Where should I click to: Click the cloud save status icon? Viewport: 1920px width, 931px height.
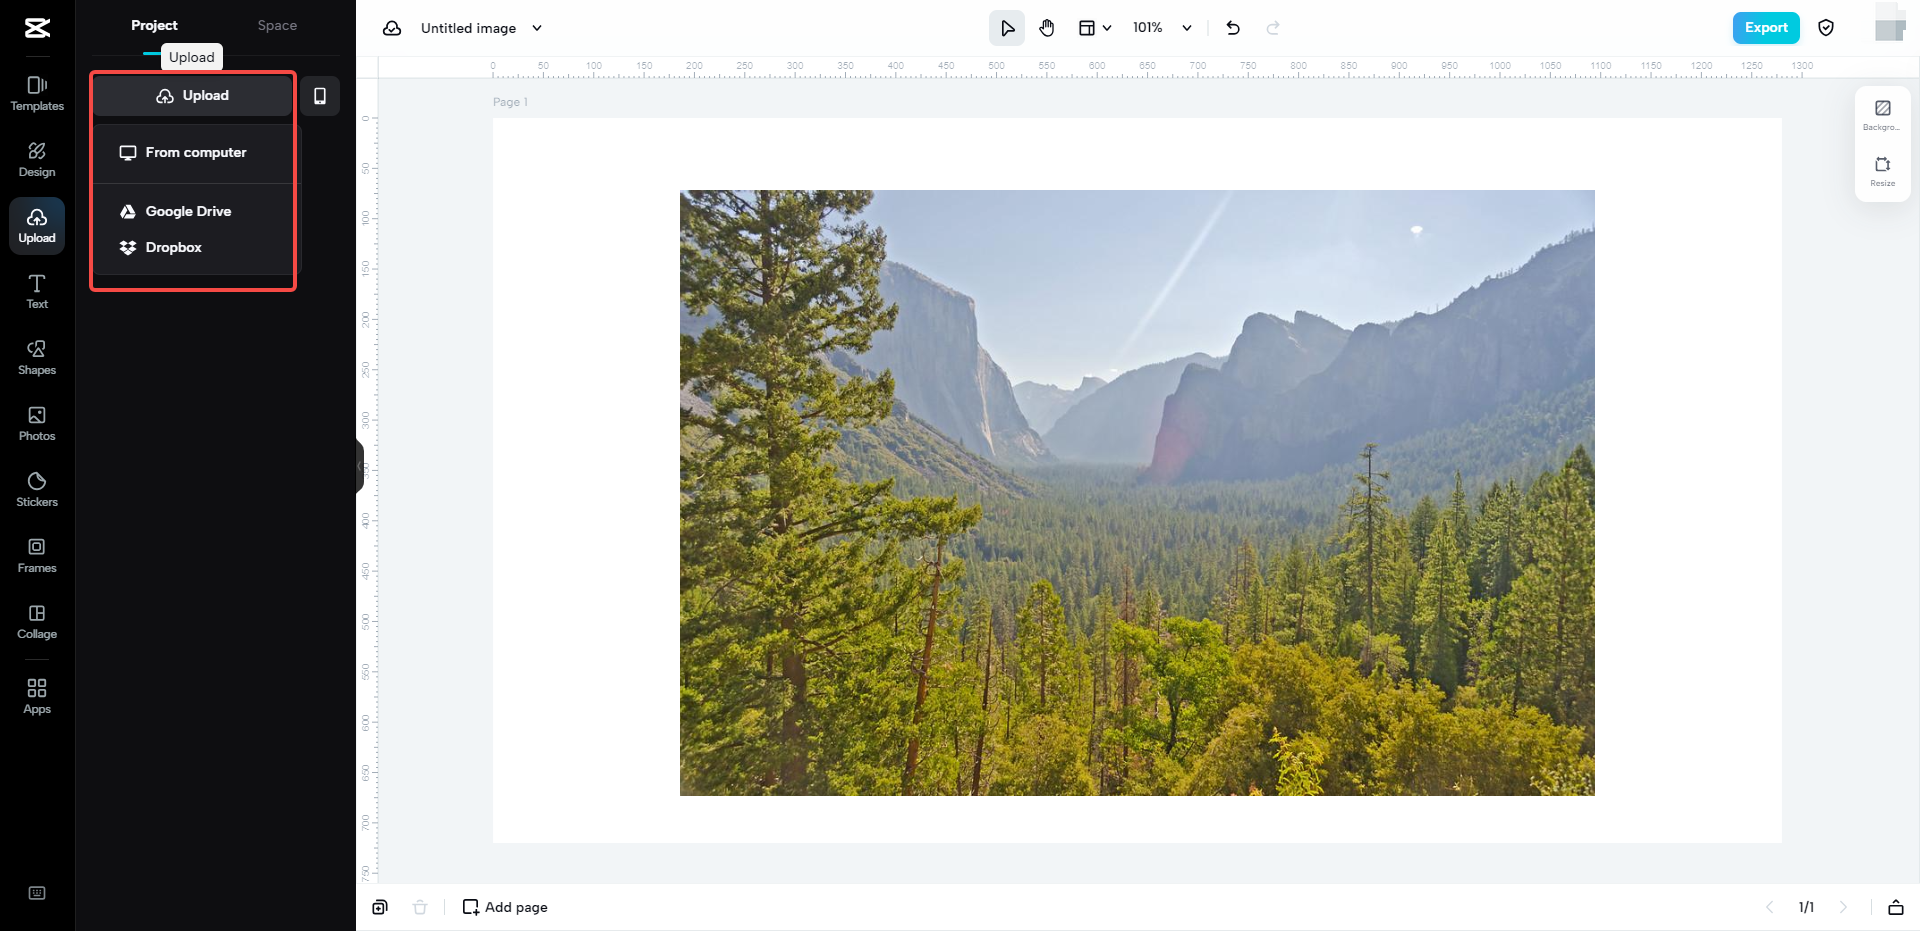[x=392, y=28]
